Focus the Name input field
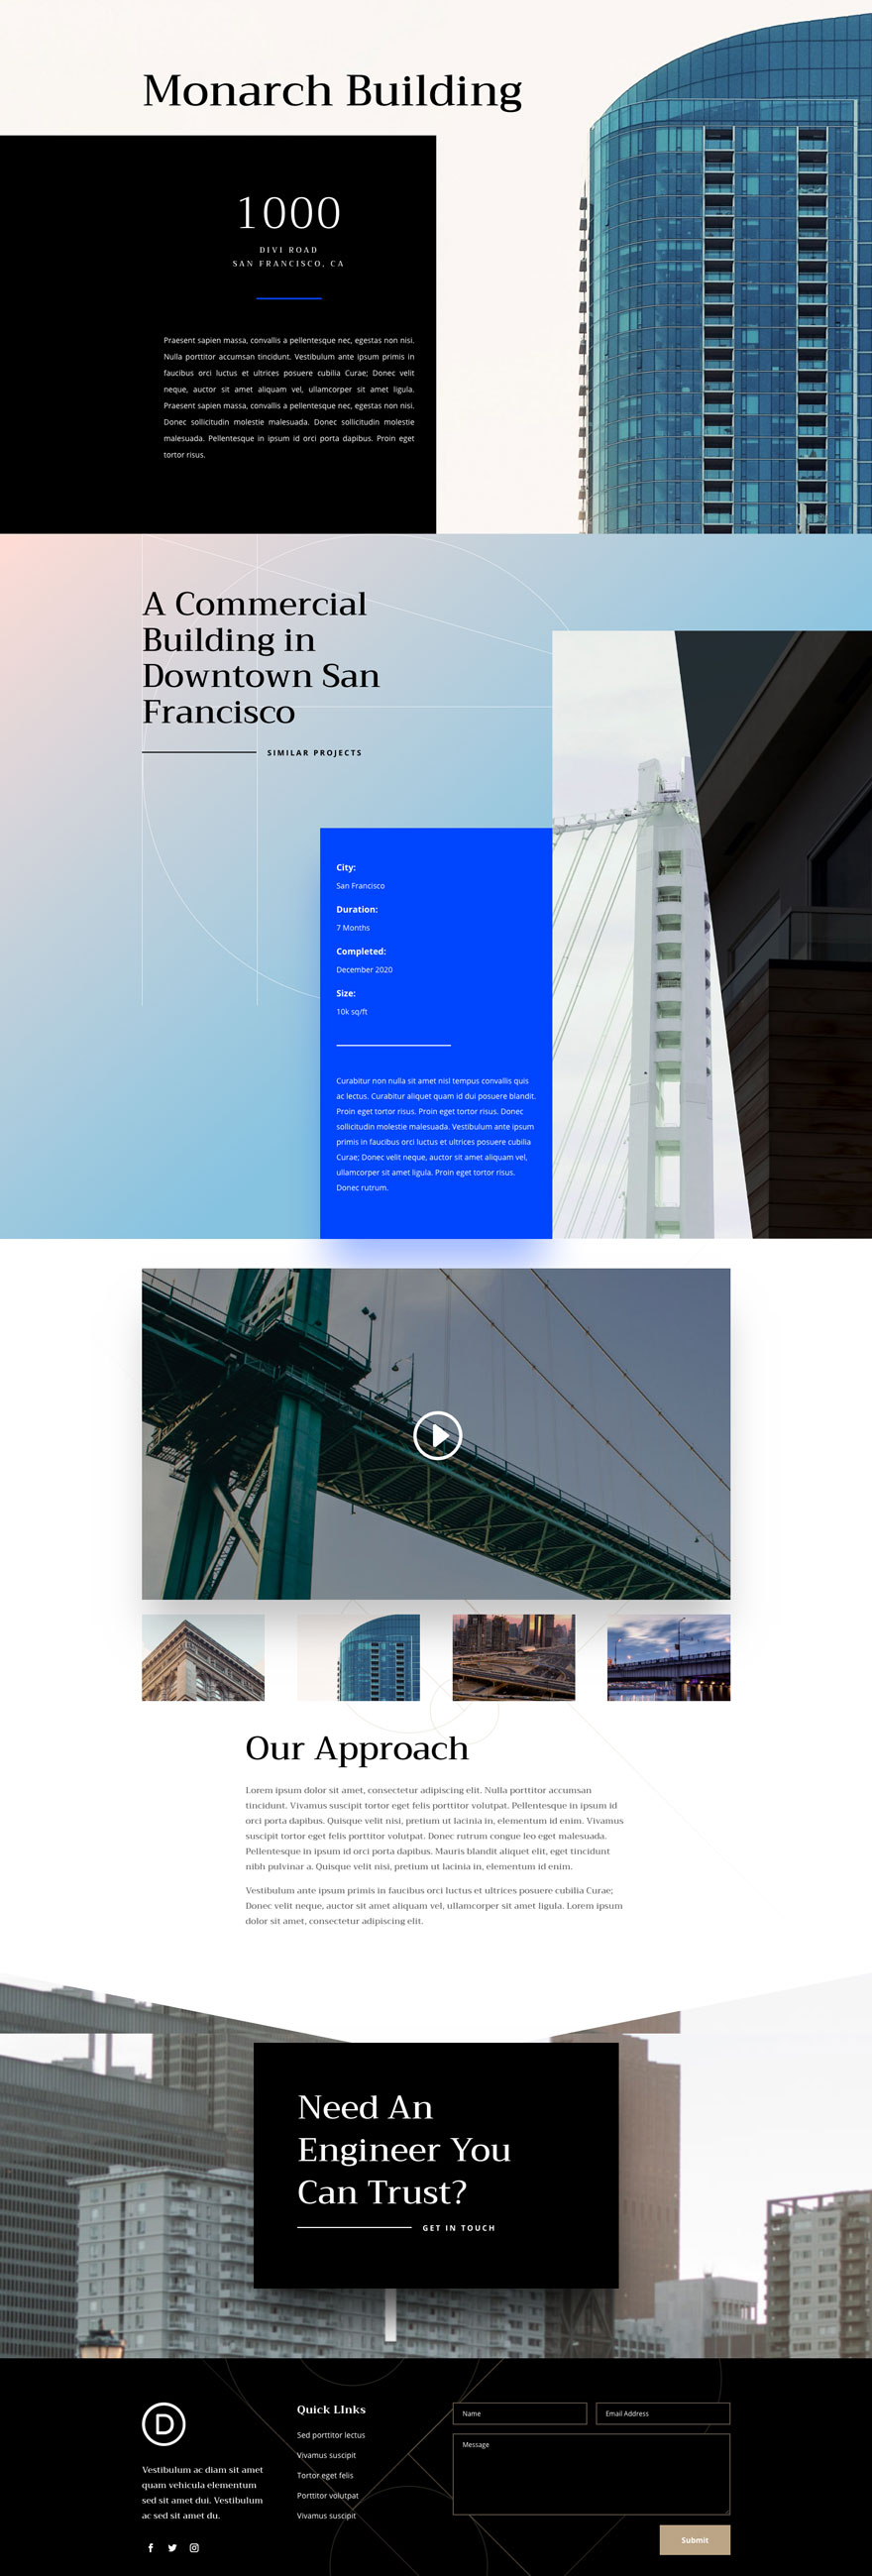 point(520,2413)
